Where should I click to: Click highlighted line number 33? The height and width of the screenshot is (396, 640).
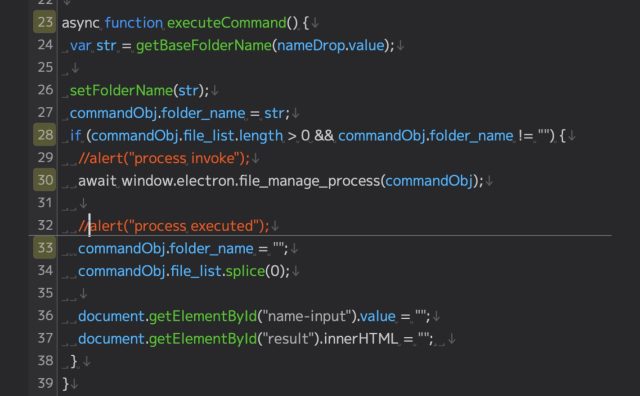pos(44,248)
